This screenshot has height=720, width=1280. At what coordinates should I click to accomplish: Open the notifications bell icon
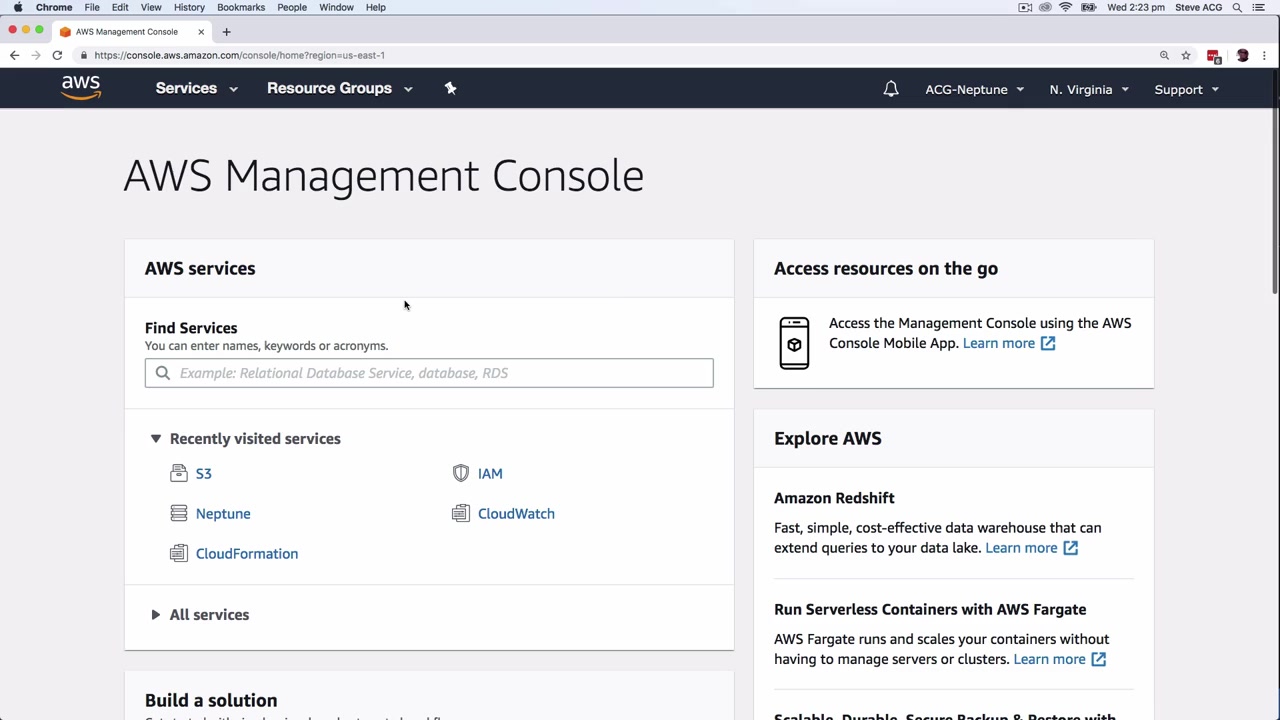pyautogui.click(x=891, y=89)
